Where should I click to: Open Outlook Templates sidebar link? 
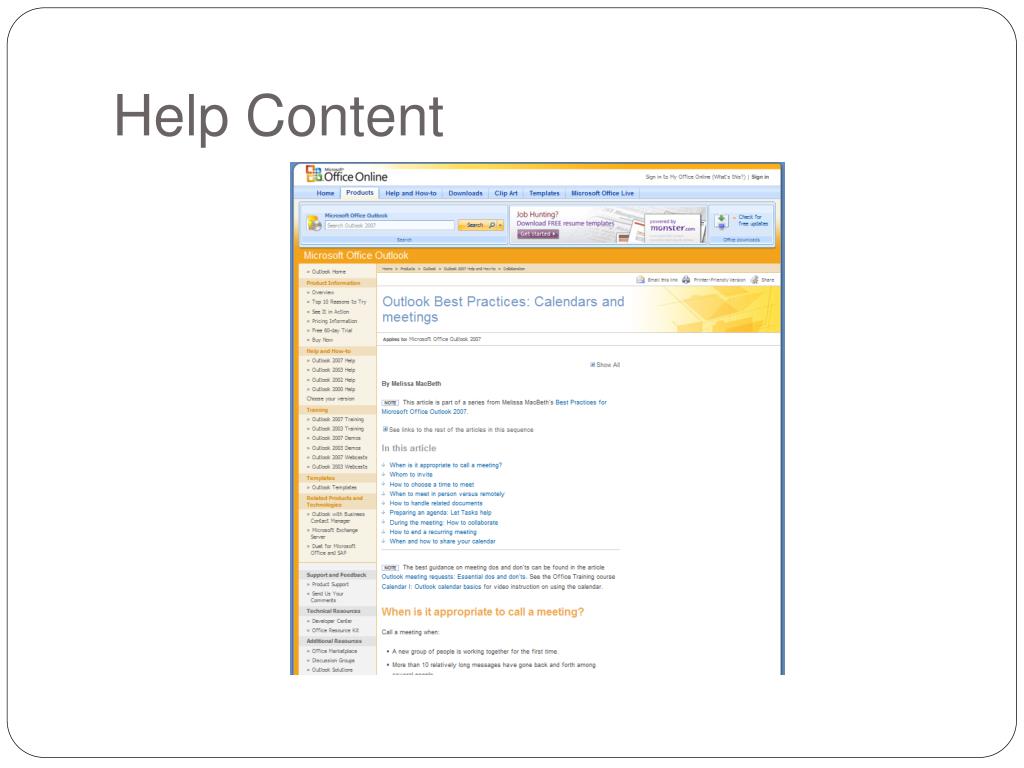click(334, 488)
